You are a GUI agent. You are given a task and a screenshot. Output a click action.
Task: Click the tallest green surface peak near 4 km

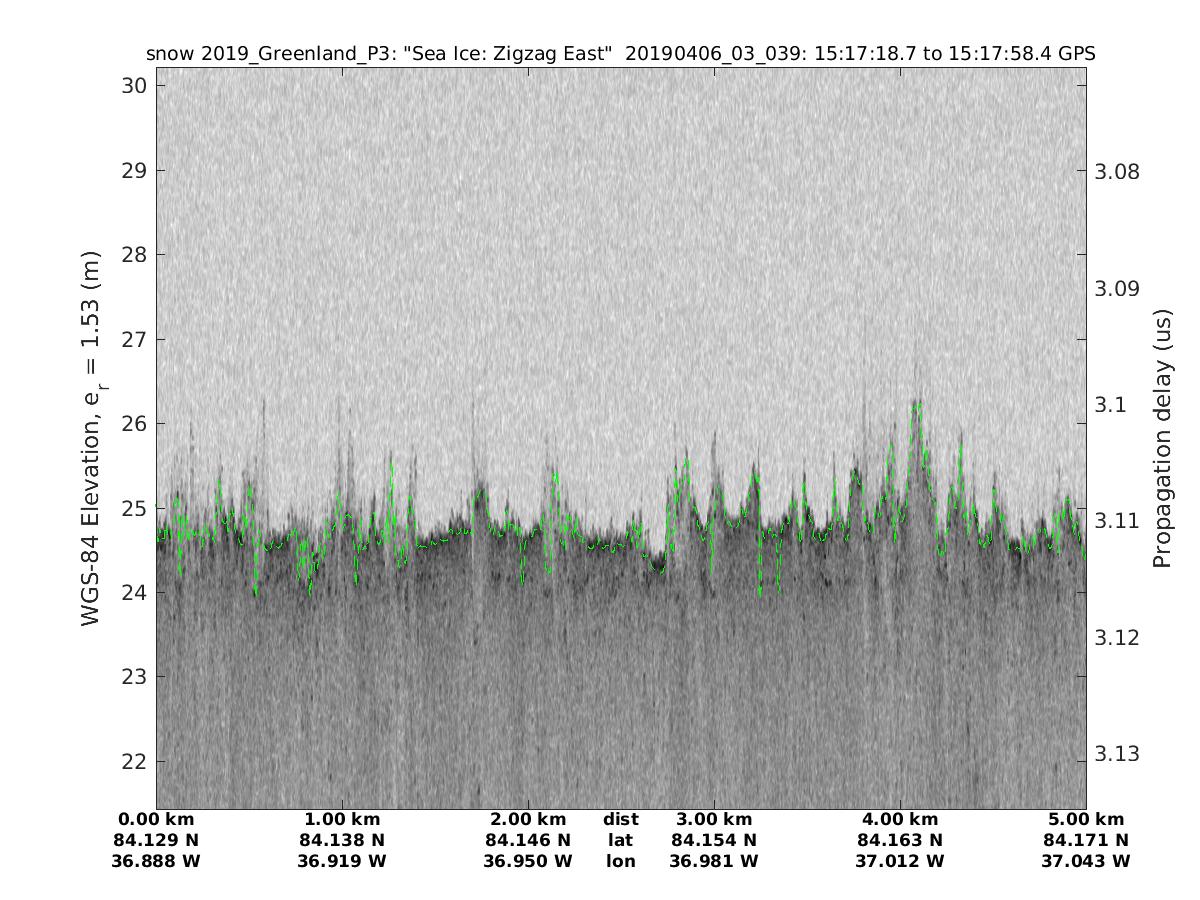[x=916, y=403]
